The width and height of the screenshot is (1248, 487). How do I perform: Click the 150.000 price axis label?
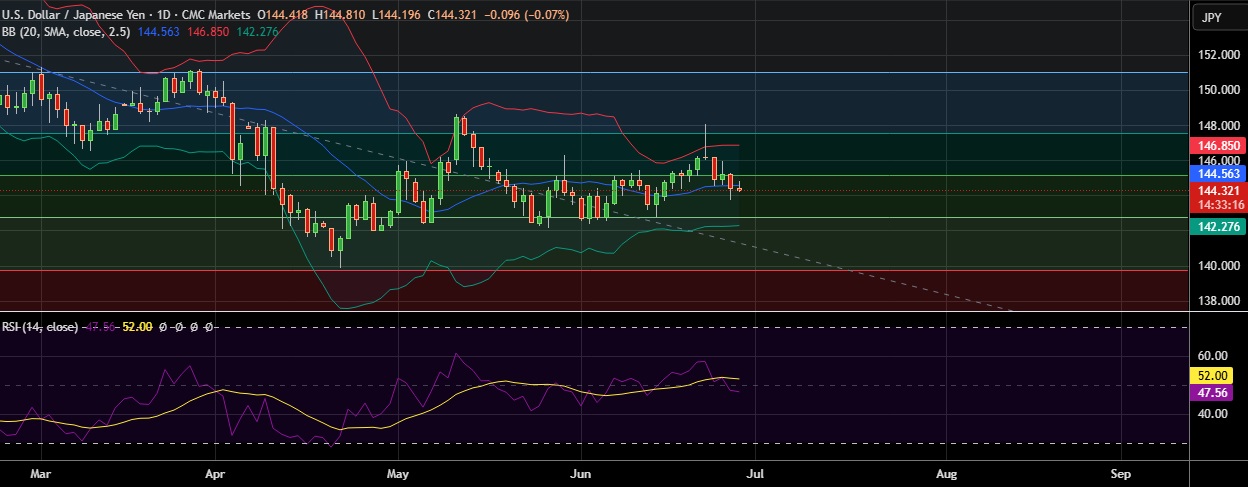point(1221,90)
